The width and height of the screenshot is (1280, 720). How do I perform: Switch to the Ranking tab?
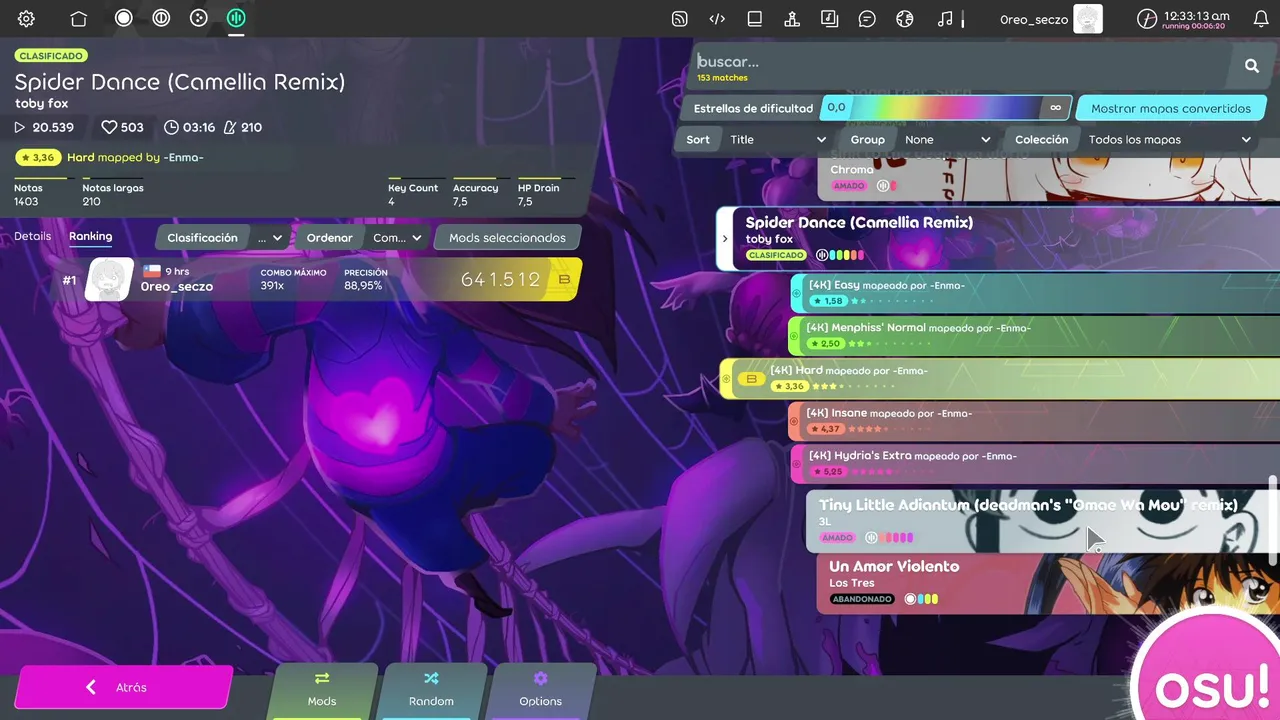pyautogui.click(x=90, y=237)
